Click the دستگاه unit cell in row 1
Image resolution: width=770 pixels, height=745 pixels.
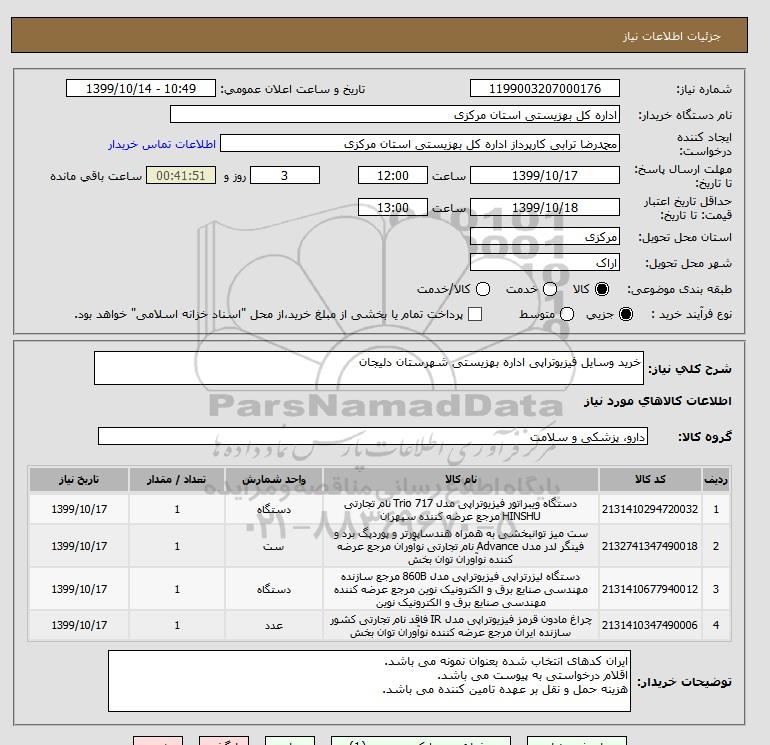point(274,510)
